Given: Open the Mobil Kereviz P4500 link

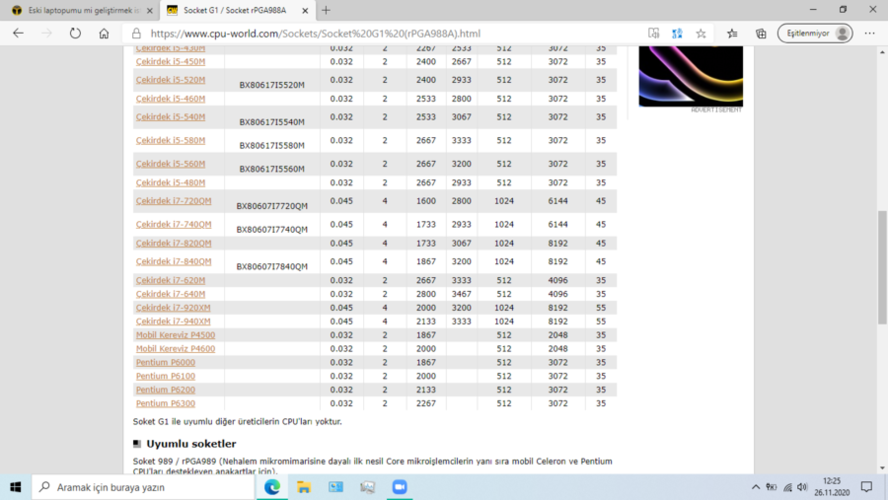Looking at the screenshot, I should coord(176,335).
